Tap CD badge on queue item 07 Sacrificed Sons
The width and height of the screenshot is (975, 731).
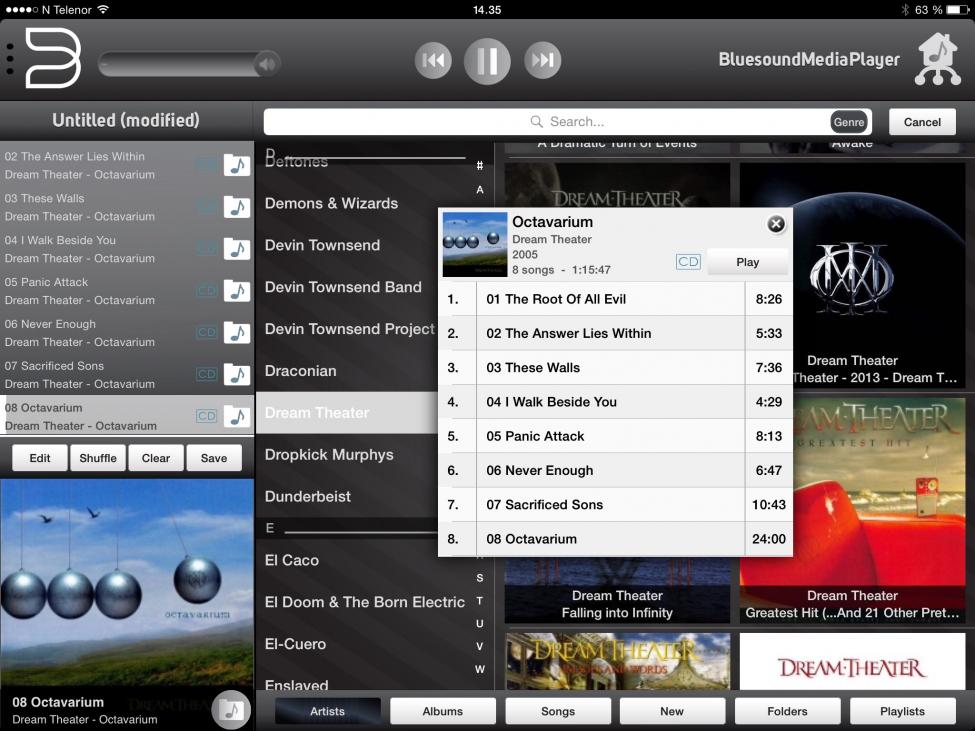click(x=206, y=374)
